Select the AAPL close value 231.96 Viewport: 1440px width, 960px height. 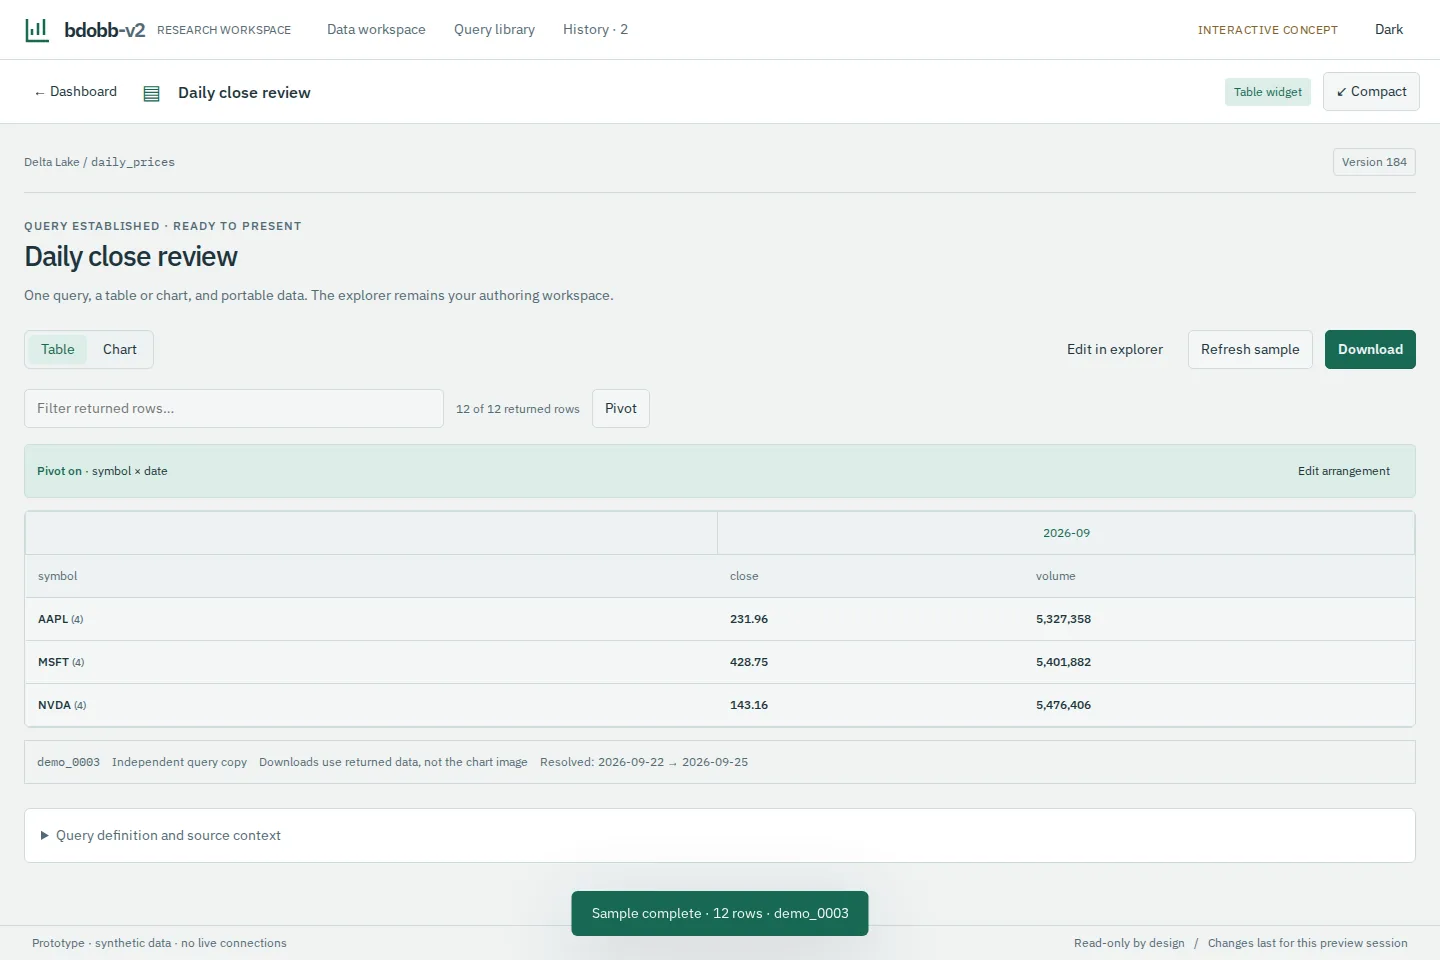coord(749,619)
